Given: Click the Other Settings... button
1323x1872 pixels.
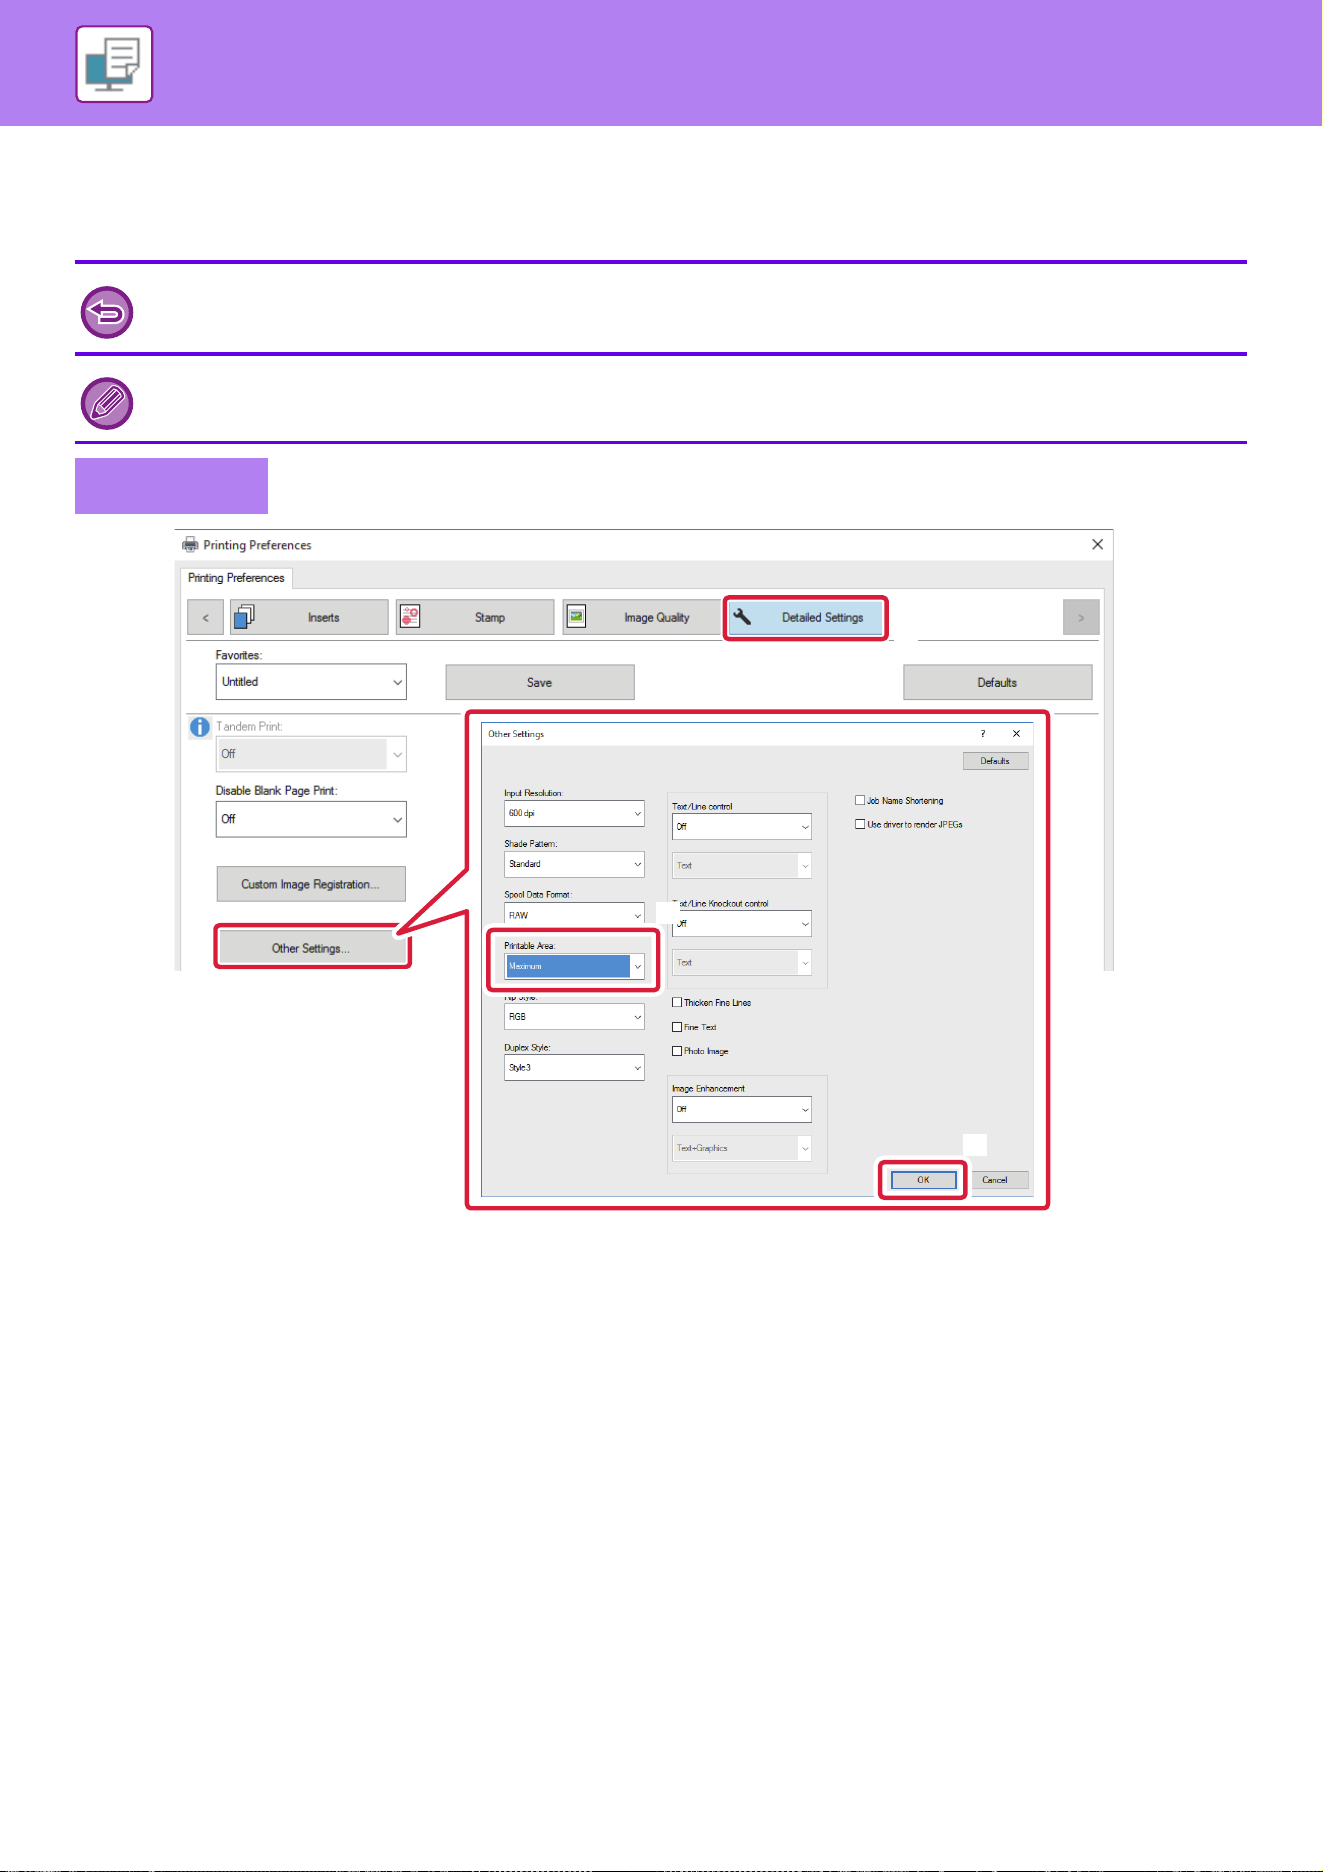Looking at the screenshot, I should [312, 948].
